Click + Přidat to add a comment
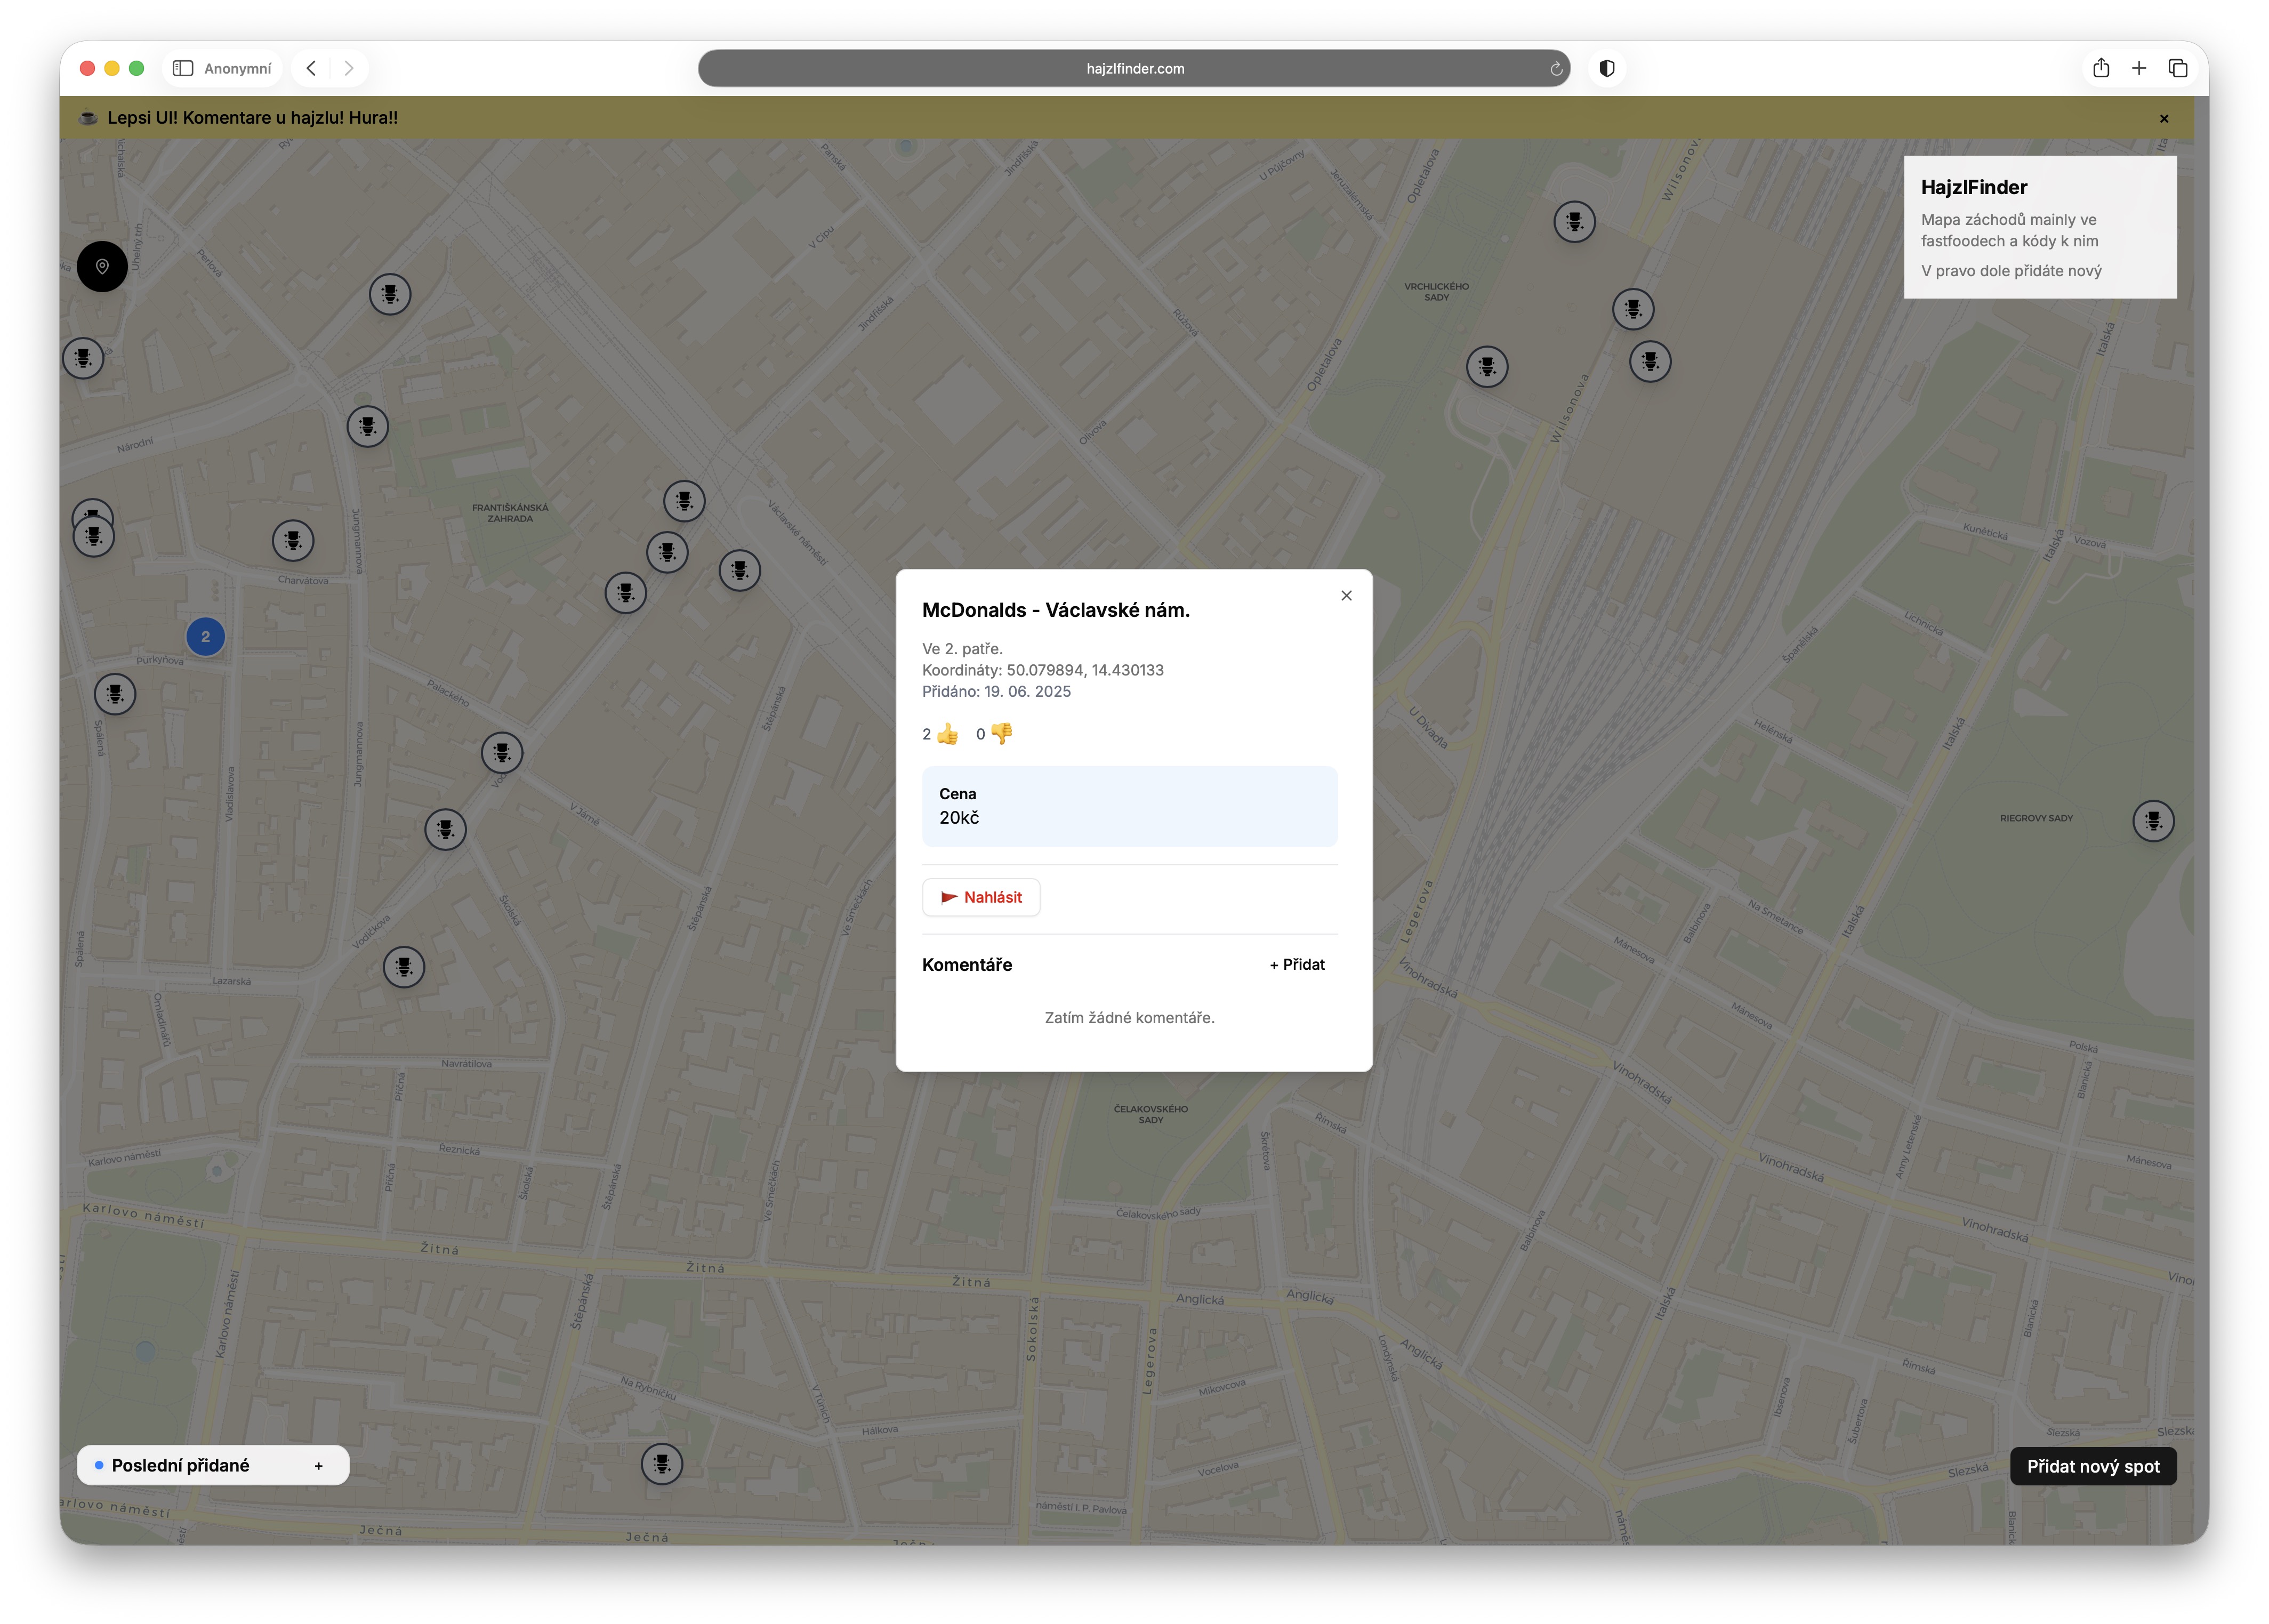This screenshot has height=1624, width=2269. 1296,965
